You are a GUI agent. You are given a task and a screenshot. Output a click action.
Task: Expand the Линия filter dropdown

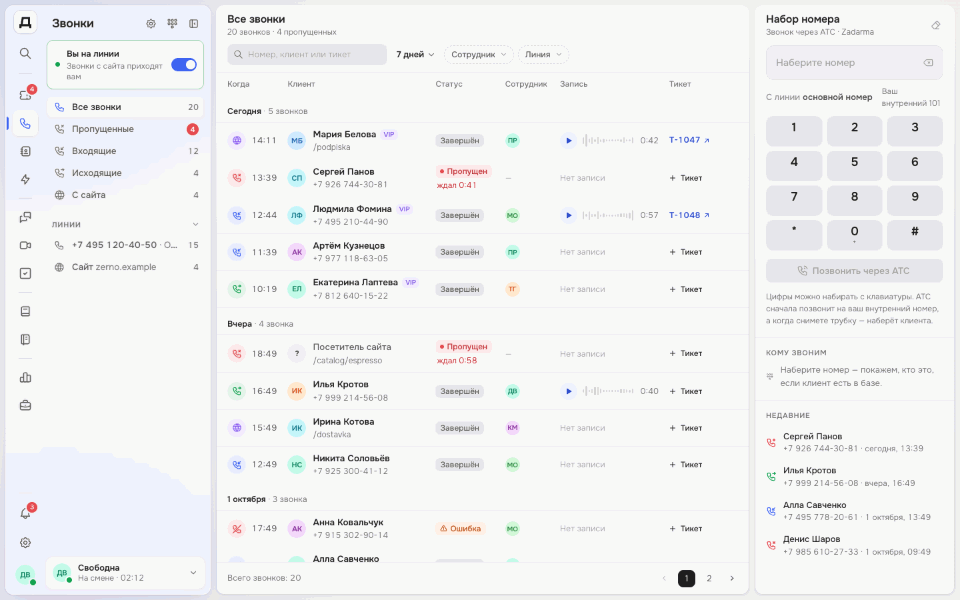coord(543,54)
